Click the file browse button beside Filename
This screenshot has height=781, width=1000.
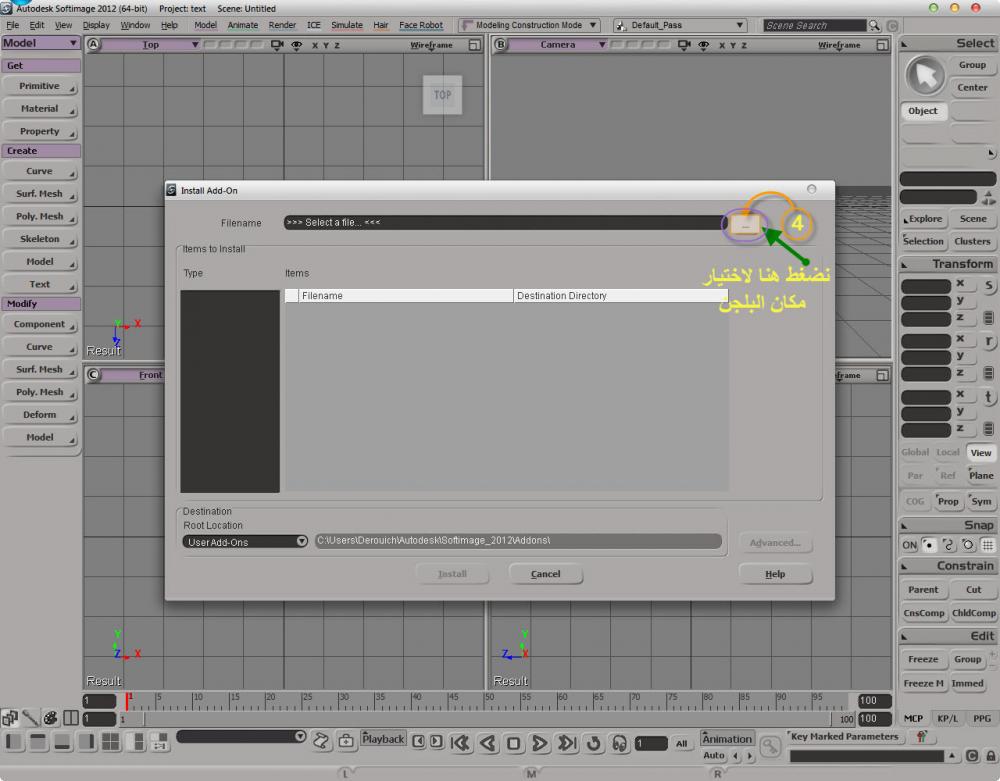[x=744, y=224]
